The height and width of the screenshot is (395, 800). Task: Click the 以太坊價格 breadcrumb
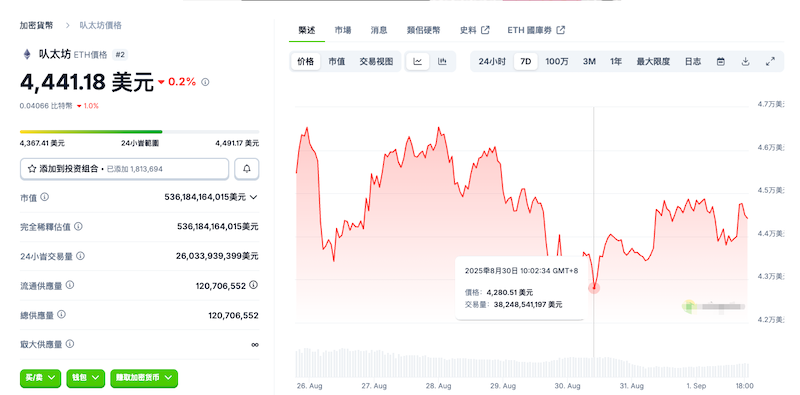(101, 25)
